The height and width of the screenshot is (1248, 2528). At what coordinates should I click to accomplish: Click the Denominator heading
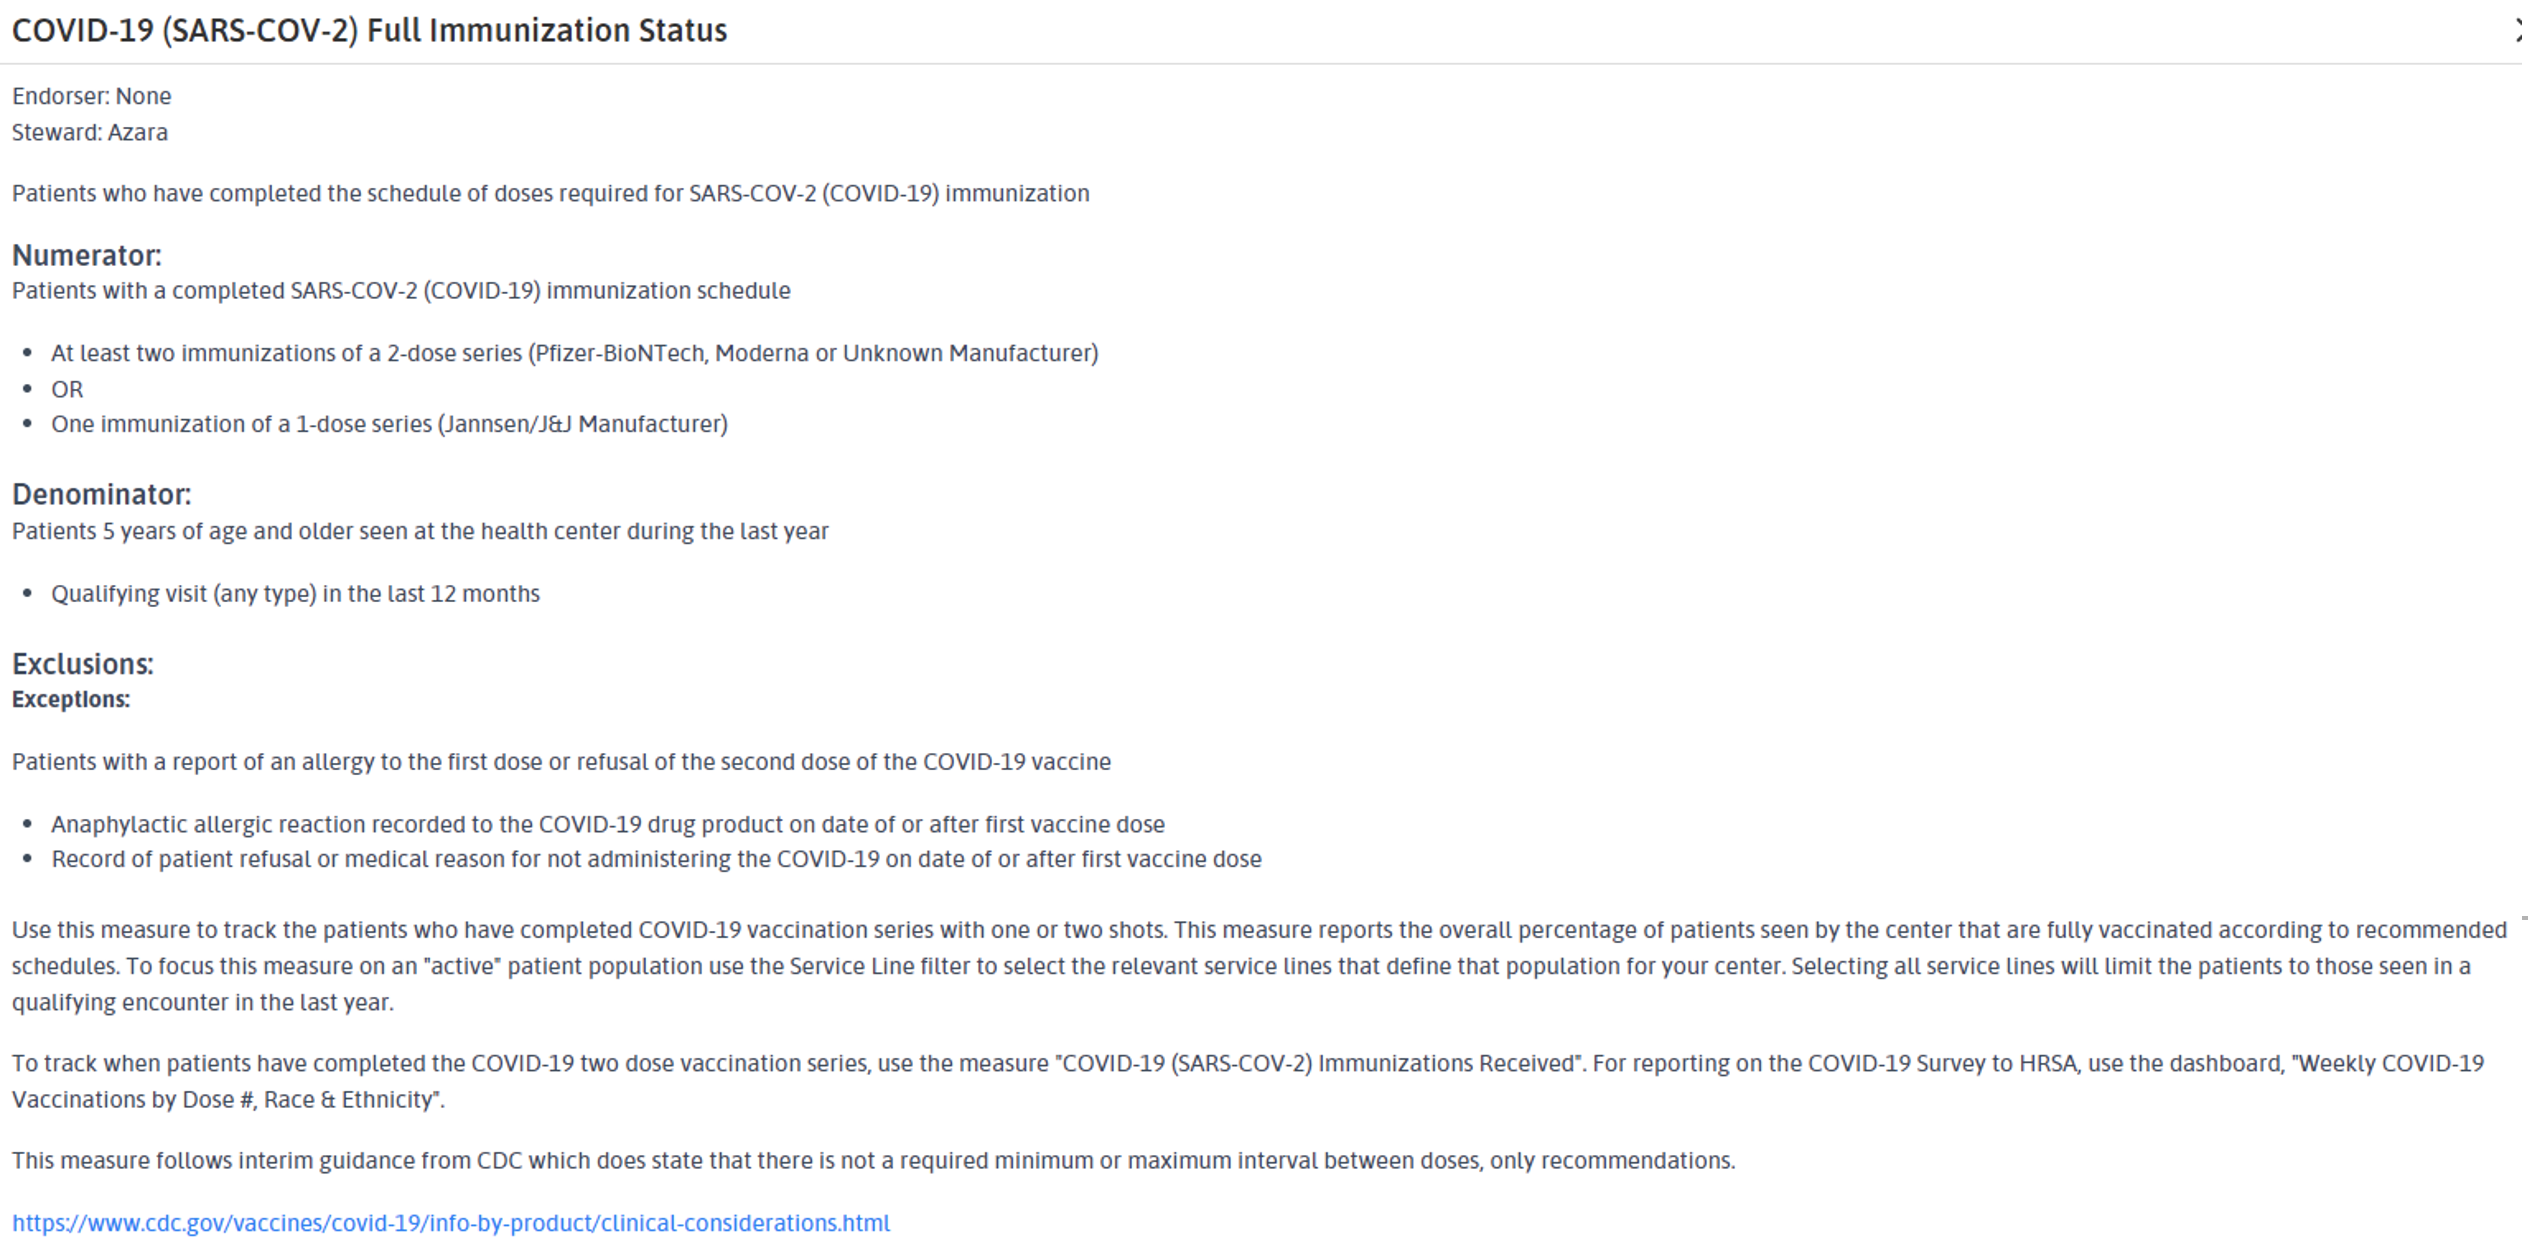pyautogui.click(x=101, y=495)
